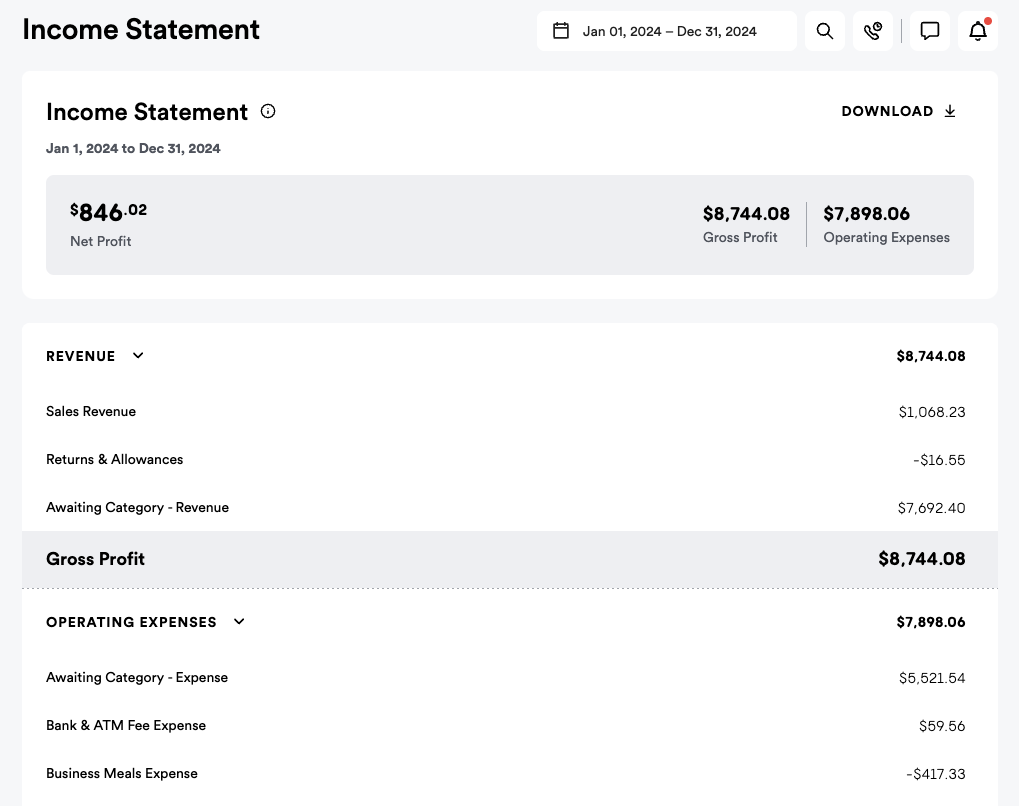
Task: Open the chat message icon
Action: point(930,31)
